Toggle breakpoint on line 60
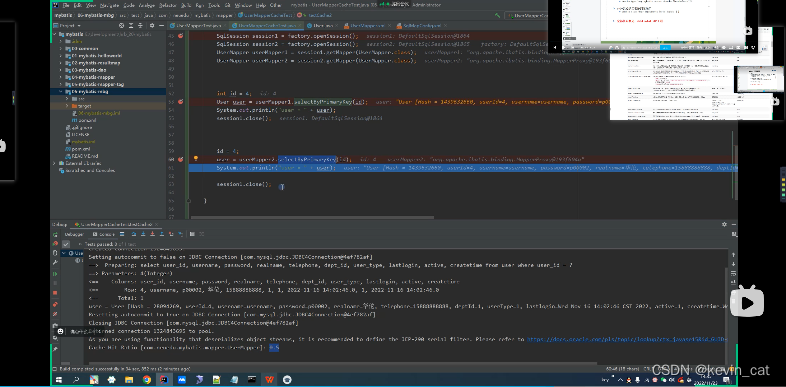This screenshot has width=786, height=387. pyautogui.click(x=180, y=159)
